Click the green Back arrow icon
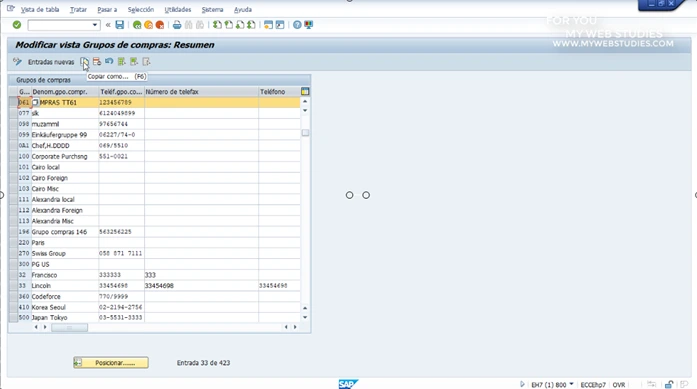The width and height of the screenshot is (697, 389). tap(137, 25)
